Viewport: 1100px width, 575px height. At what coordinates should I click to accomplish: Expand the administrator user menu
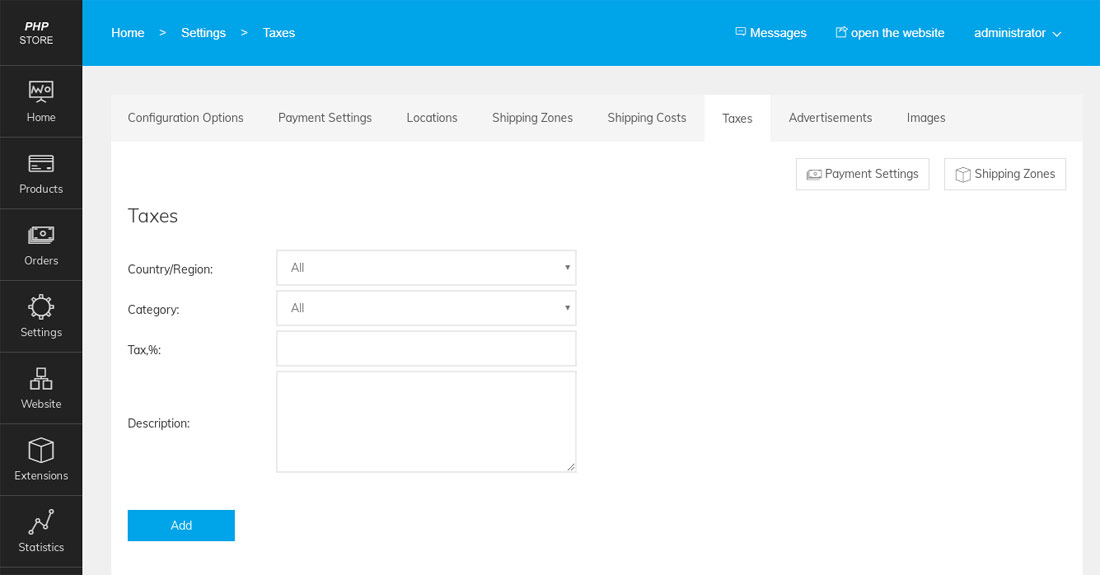click(1017, 33)
